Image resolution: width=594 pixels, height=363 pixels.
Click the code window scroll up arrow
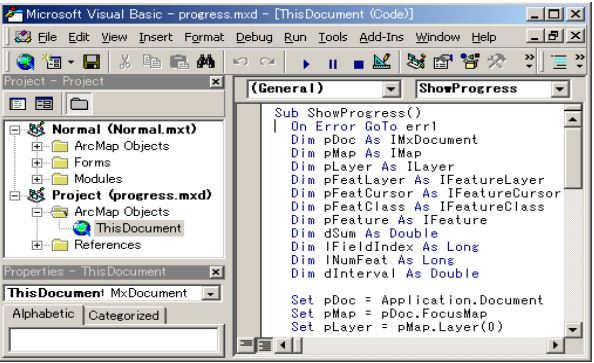(x=572, y=119)
